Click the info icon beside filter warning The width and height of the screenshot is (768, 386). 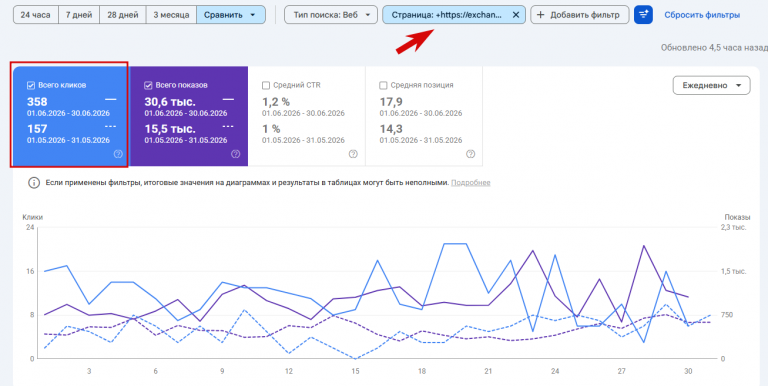tap(33, 183)
